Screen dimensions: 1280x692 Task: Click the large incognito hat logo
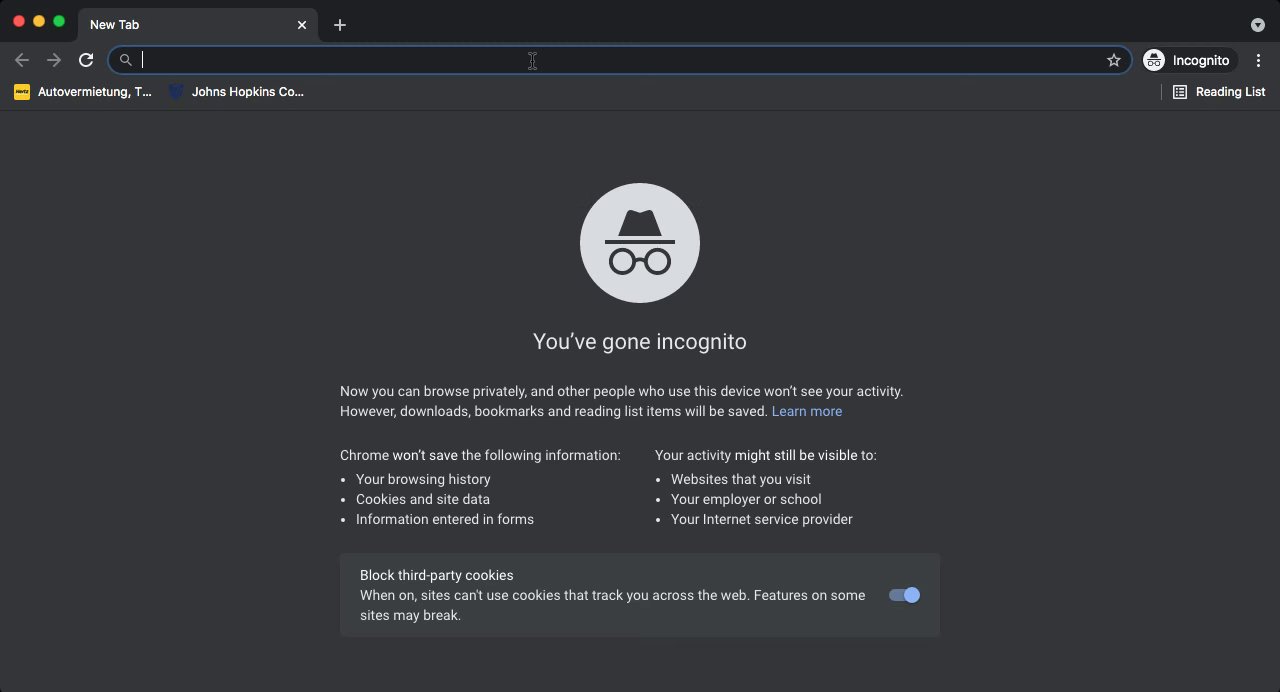coord(640,243)
